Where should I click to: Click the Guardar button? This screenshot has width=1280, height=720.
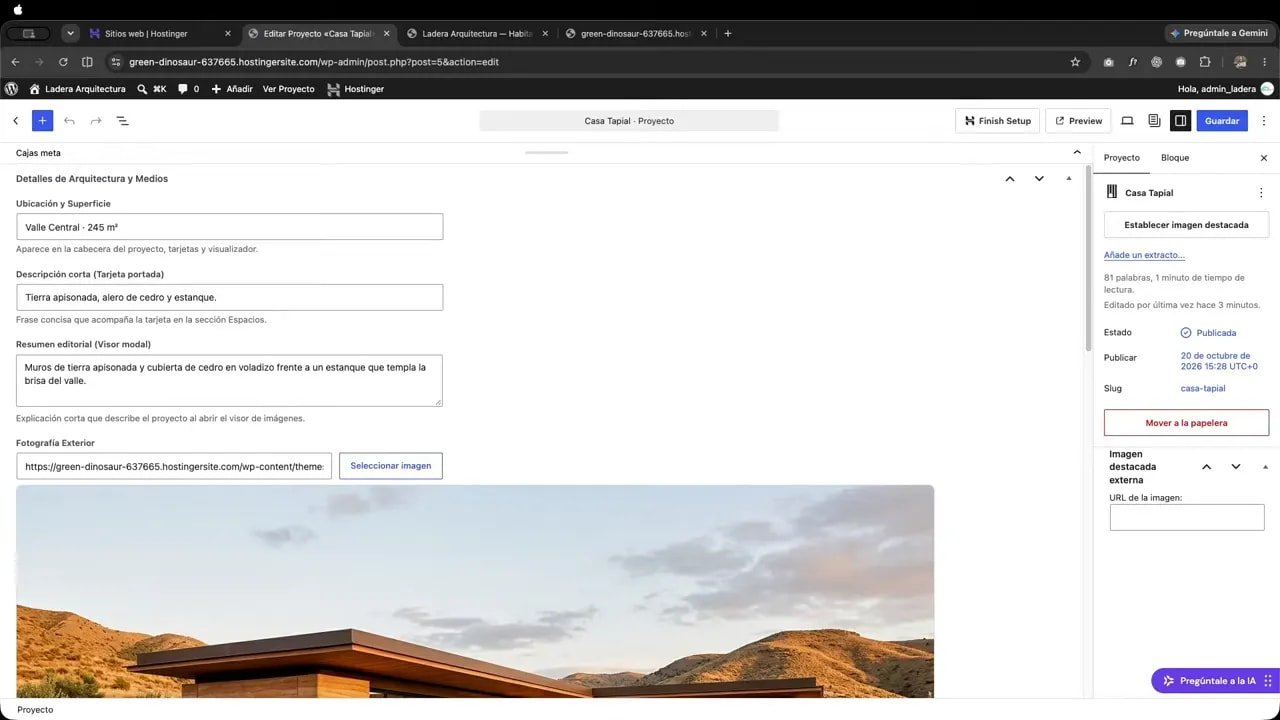coord(1222,121)
